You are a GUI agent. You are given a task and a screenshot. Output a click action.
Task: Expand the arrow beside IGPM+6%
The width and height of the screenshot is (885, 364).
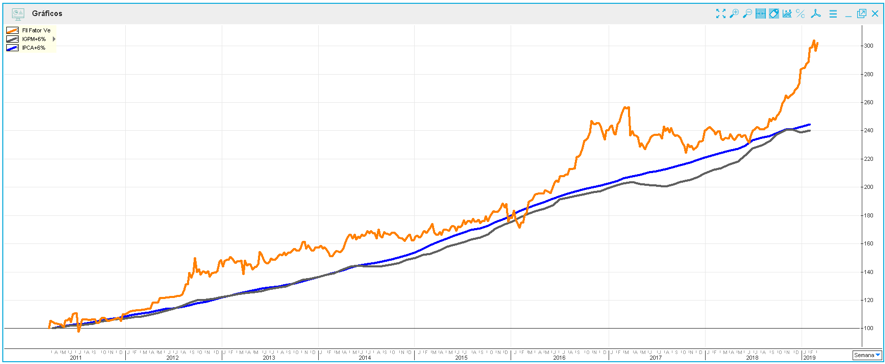click(x=54, y=39)
